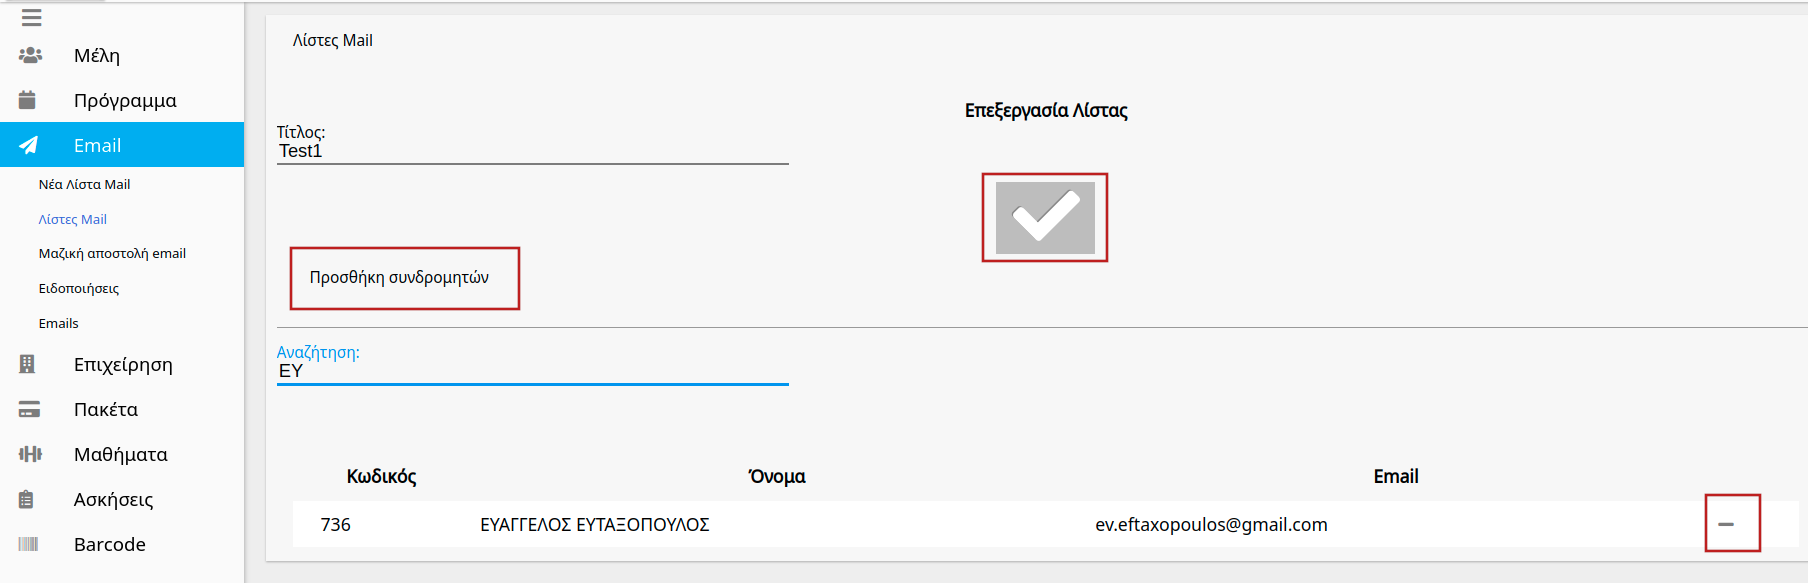Click the calendar icon beside Πρόγραμμα
Image resolution: width=1808 pixels, height=583 pixels.
(28, 100)
